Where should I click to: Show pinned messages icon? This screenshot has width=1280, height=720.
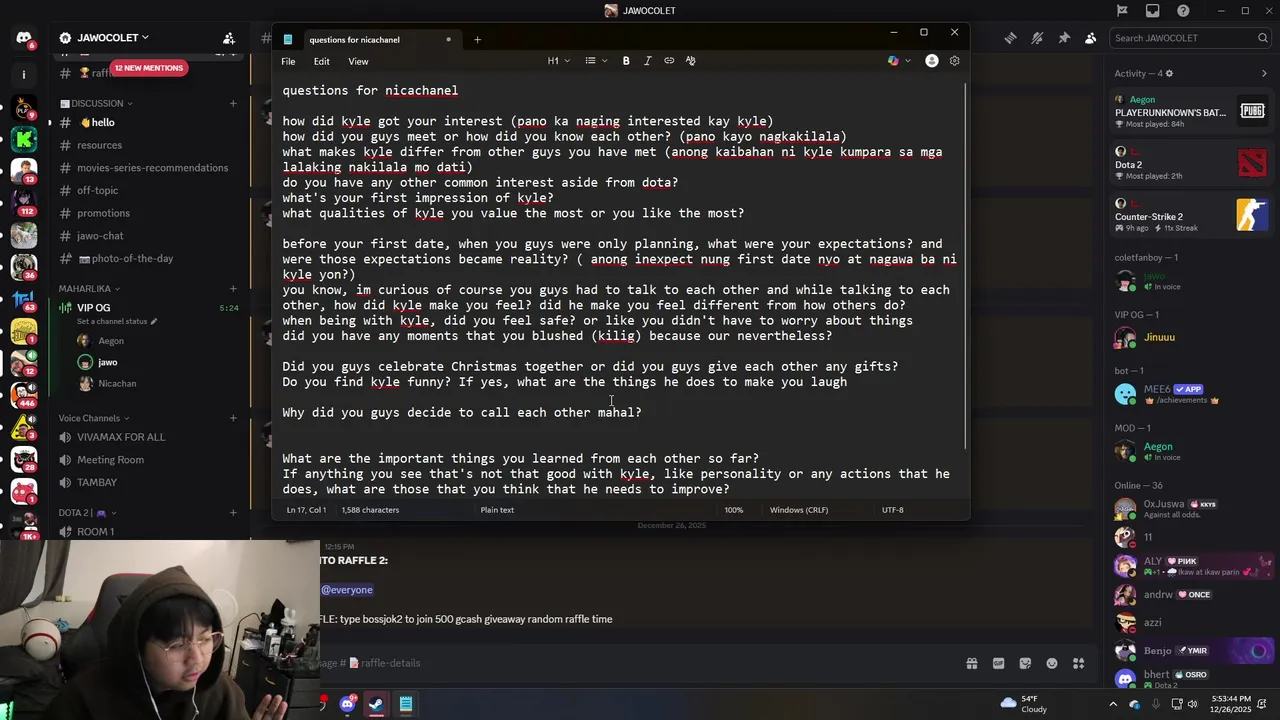point(1064,38)
